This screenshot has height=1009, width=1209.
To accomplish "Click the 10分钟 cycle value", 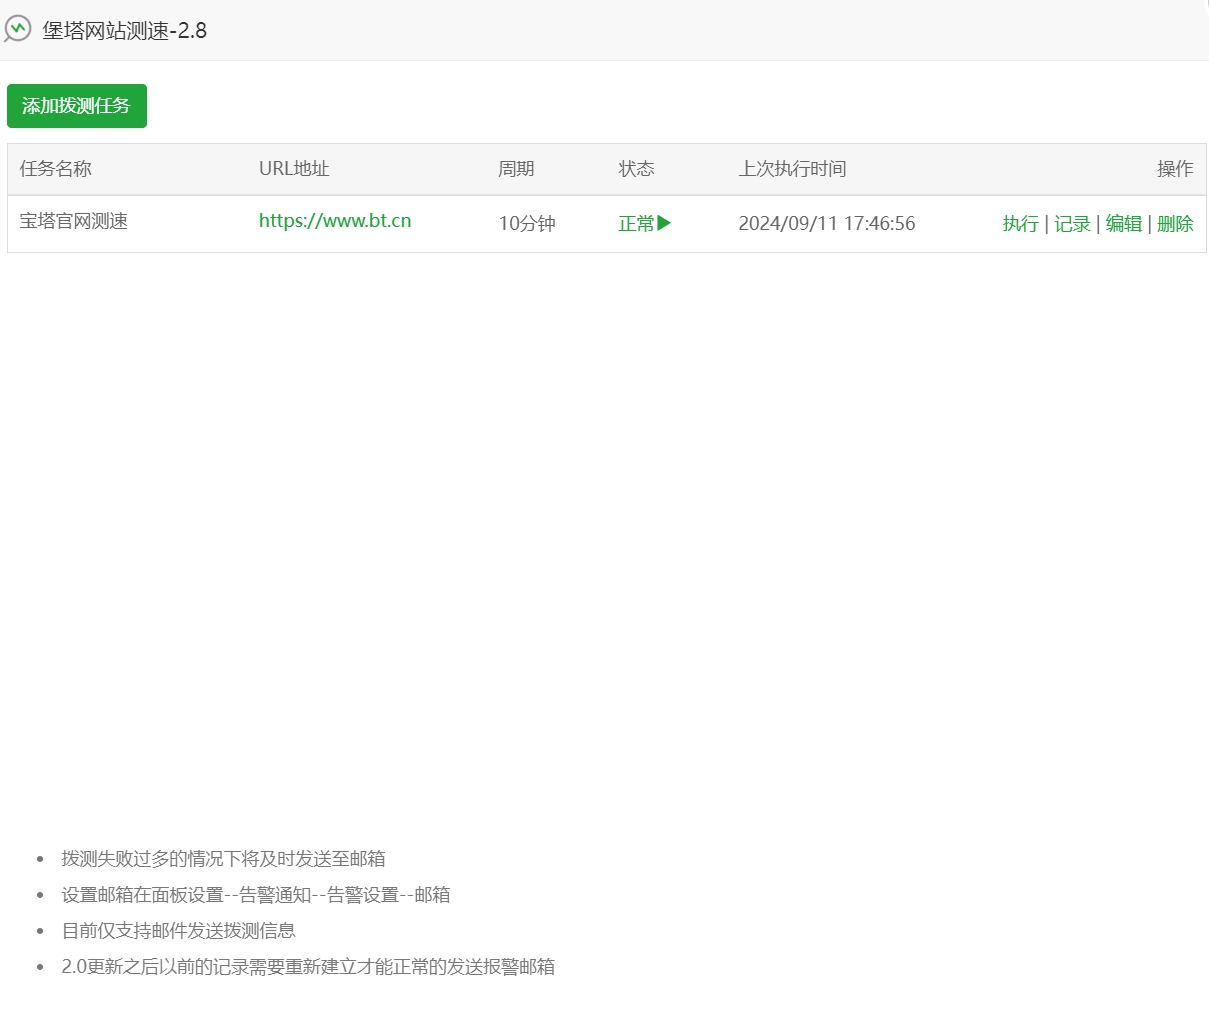I will pyautogui.click(x=527, y=223).
